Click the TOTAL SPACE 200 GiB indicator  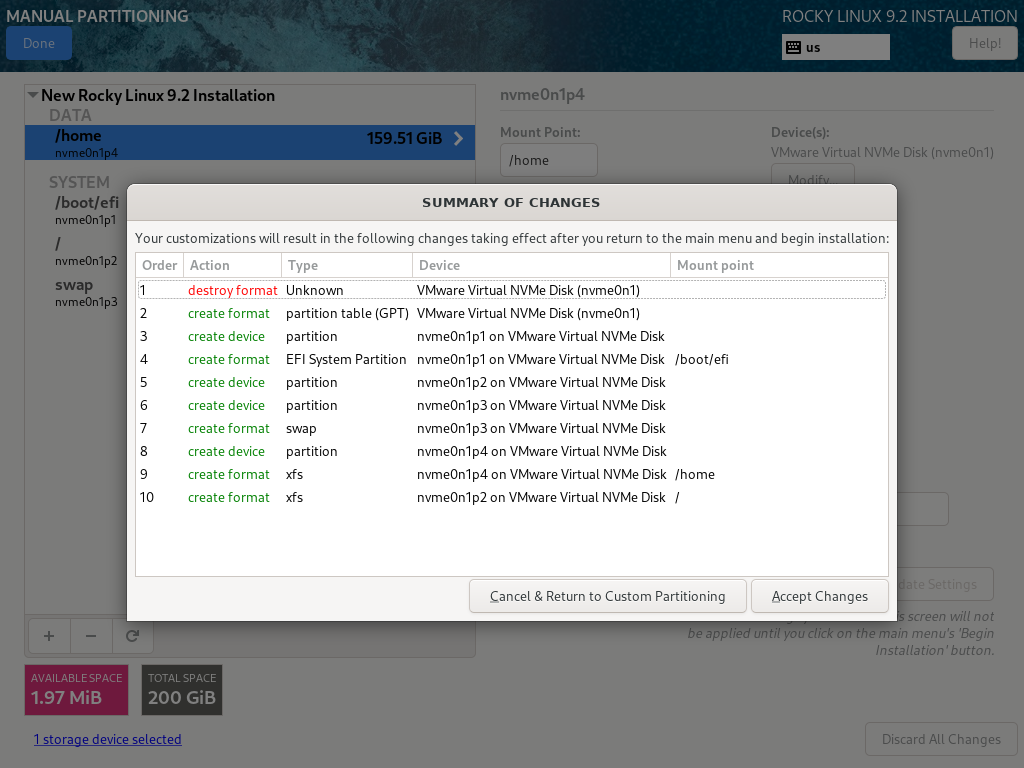(182, 690)
